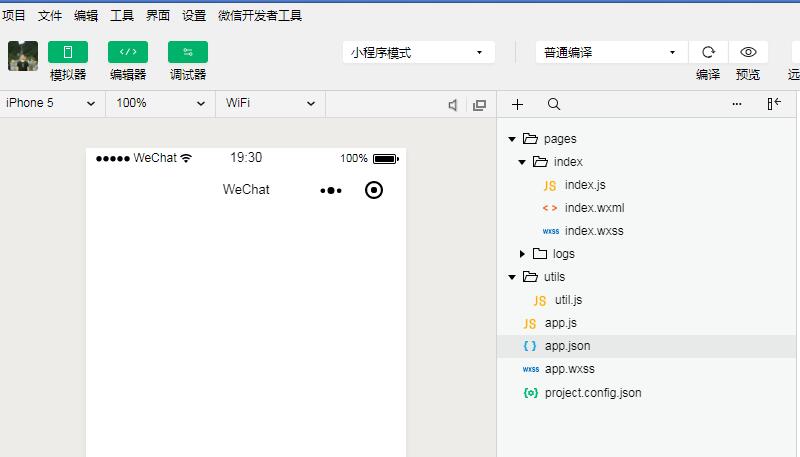Click the compile refresh icon
The width and height of the screenshot is (800, 457).
[x=708, y=52]
